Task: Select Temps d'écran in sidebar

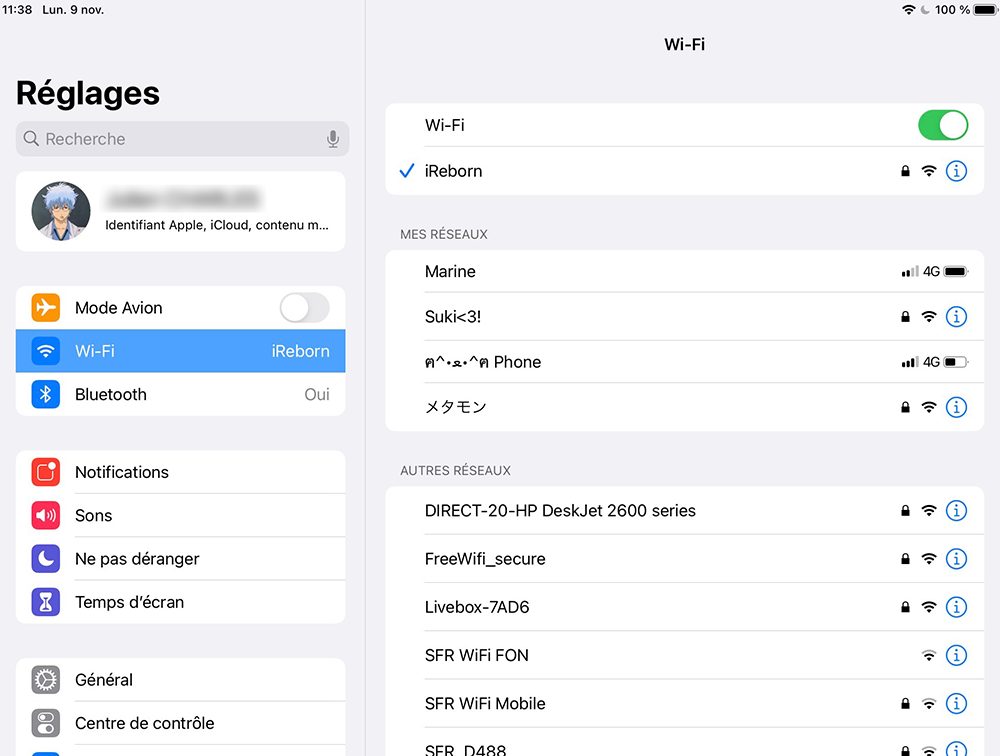Action: click(180, 602)
